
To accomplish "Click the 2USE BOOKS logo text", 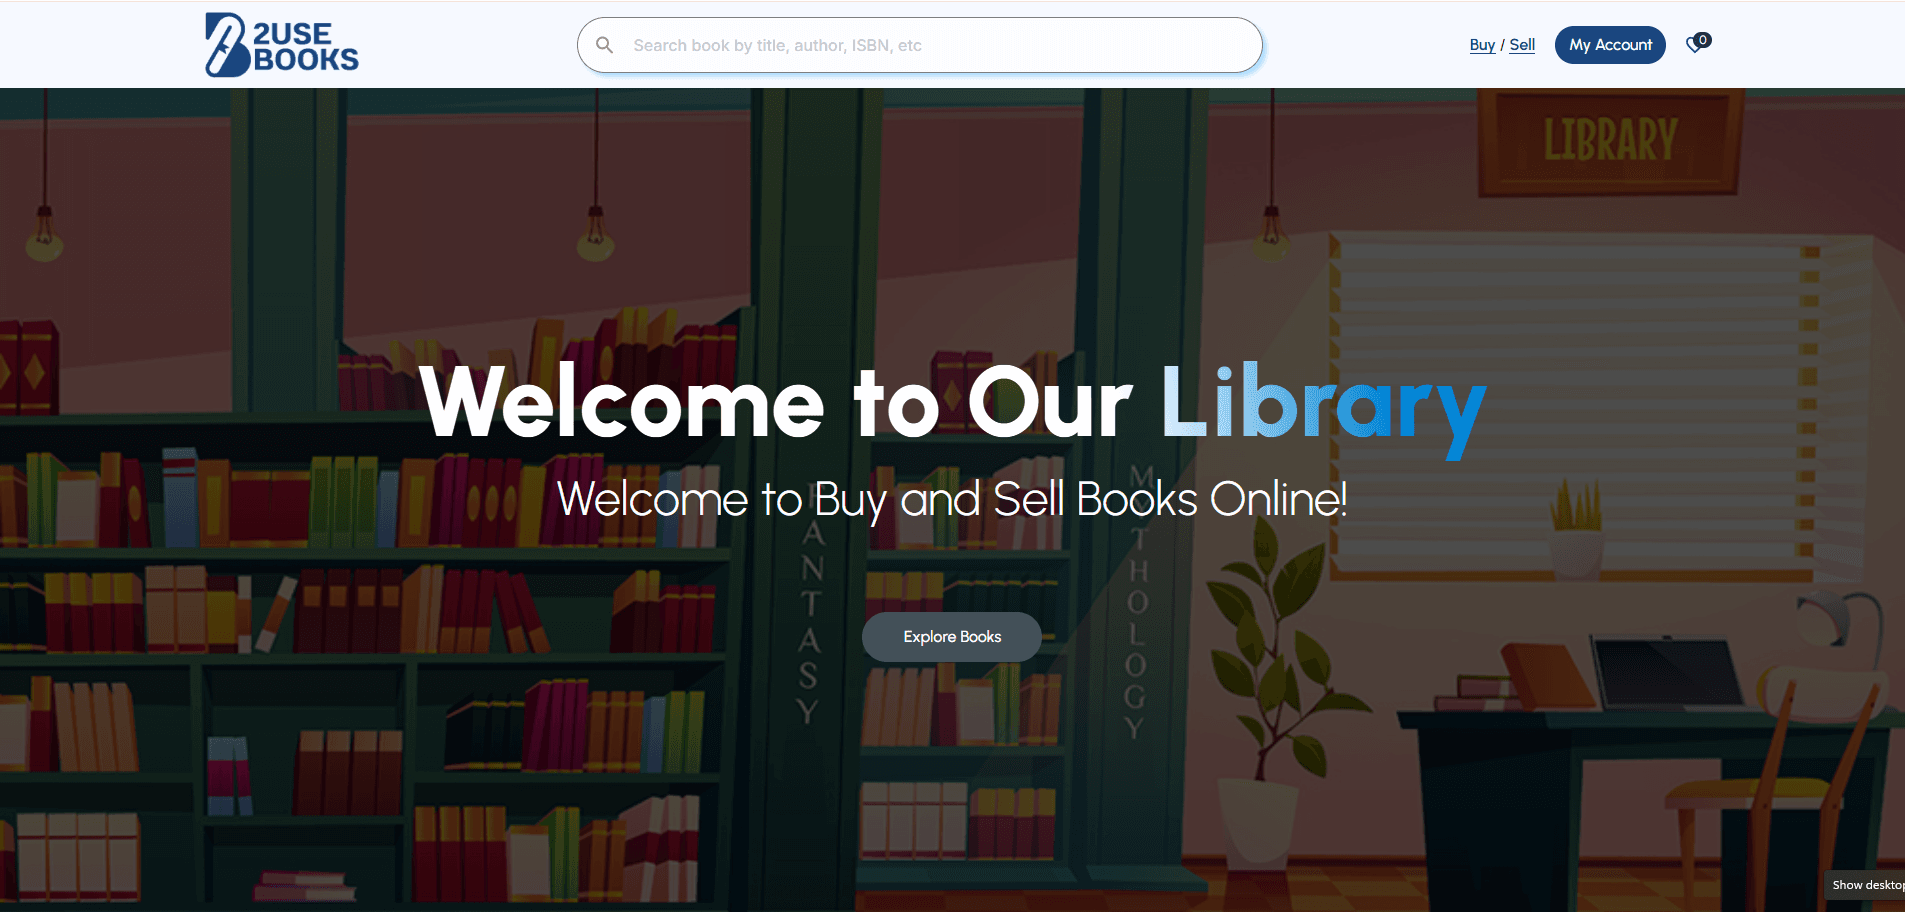I will tap(305, 47).
